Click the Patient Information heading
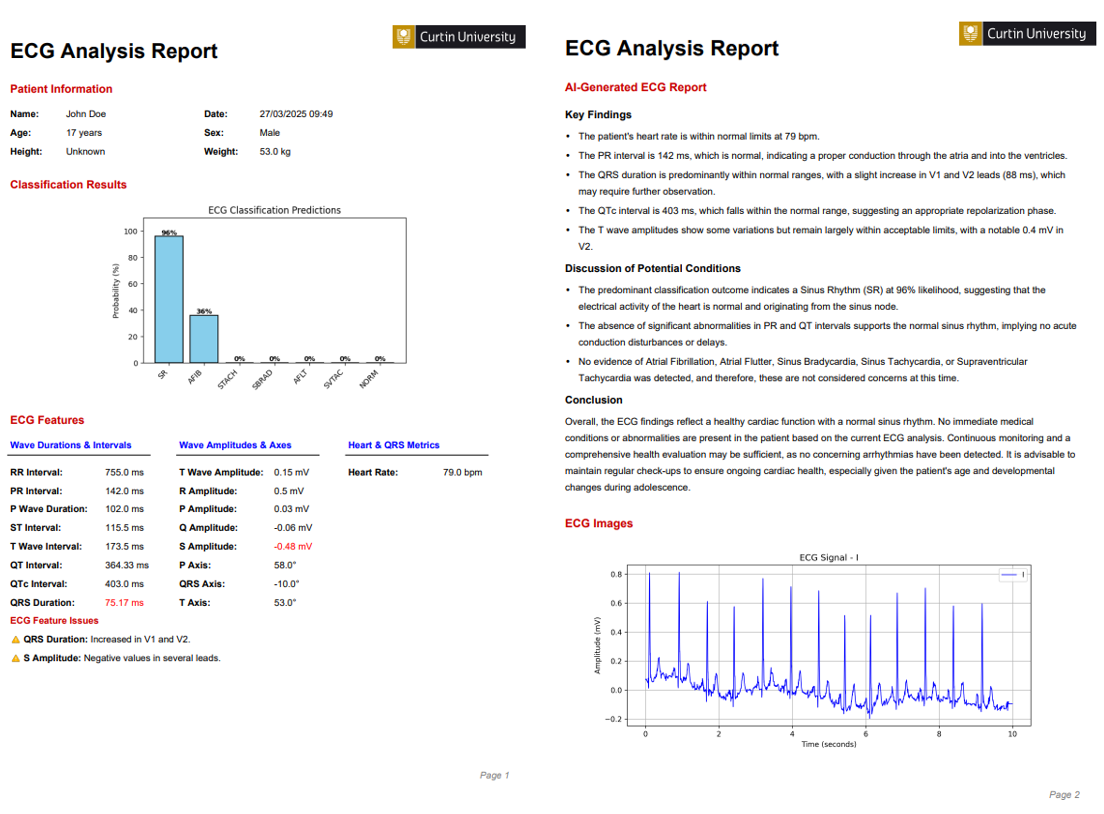This screenshot has height=814, width=1104. 61,89
